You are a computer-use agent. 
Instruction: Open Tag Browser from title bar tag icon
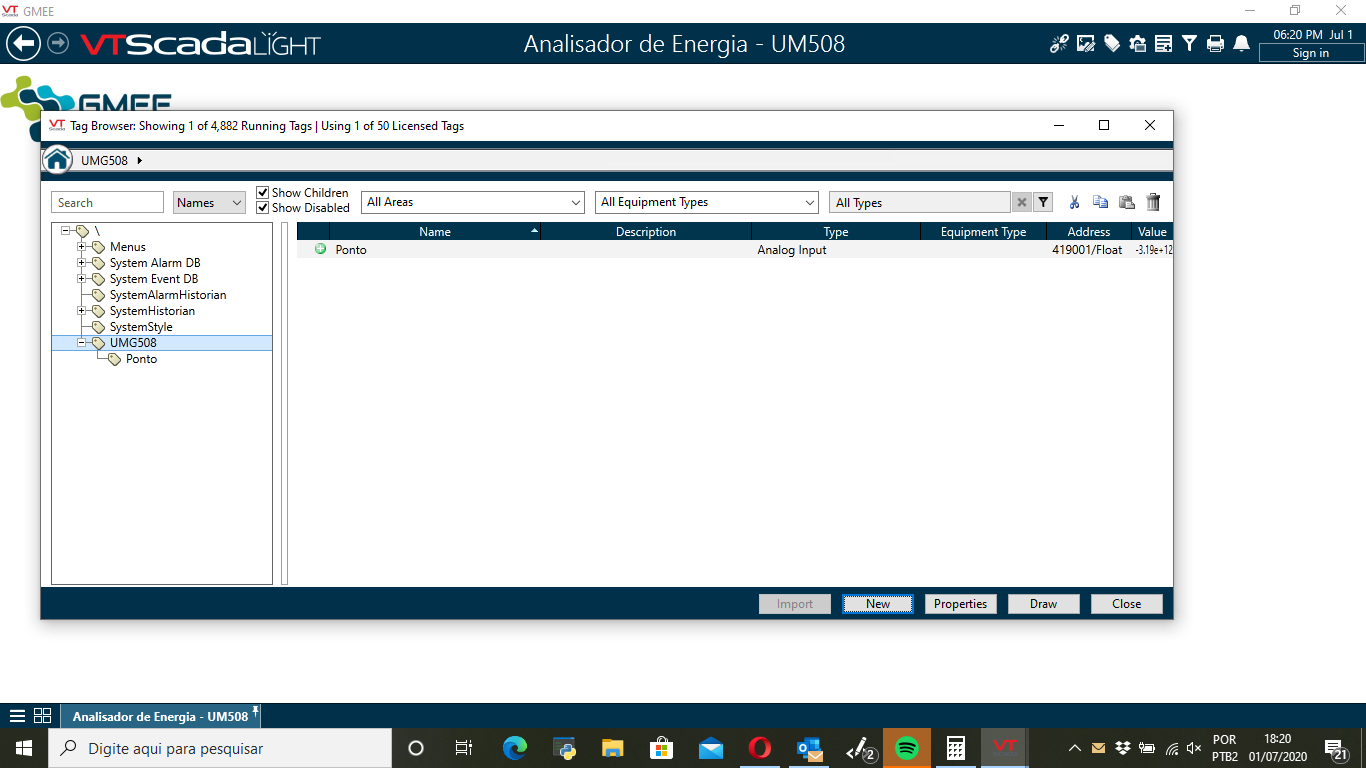(1111, 43)
